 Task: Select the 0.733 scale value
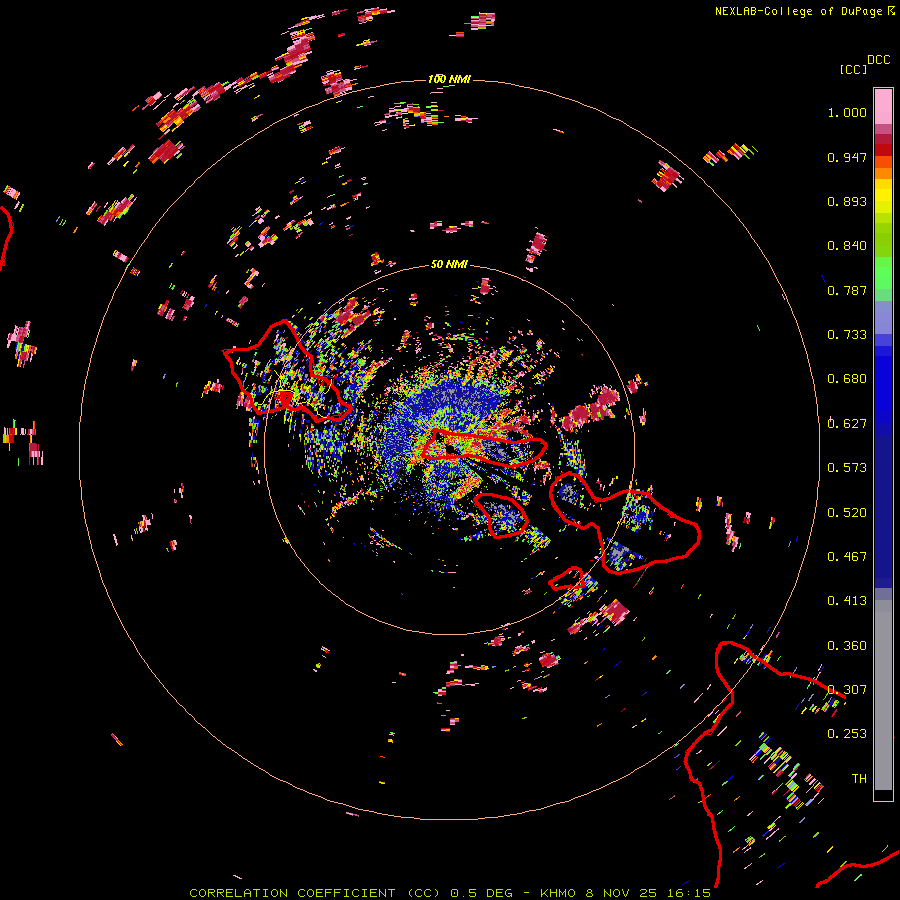(847, 335)
